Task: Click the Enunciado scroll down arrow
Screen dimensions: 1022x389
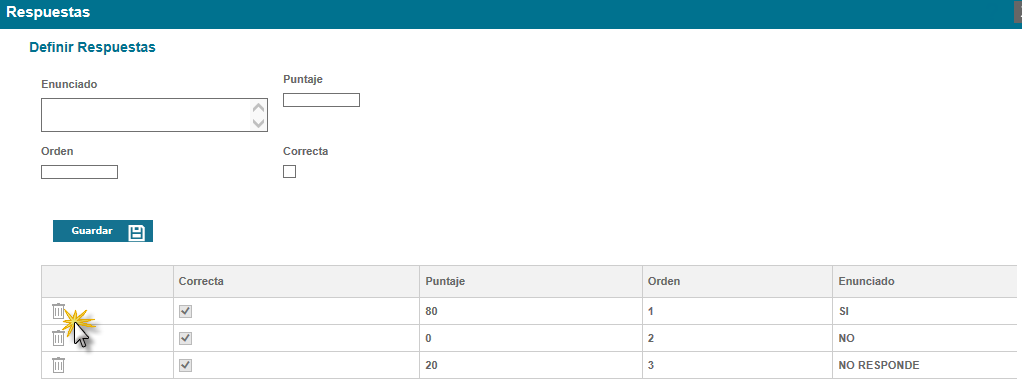Action: 259,122
